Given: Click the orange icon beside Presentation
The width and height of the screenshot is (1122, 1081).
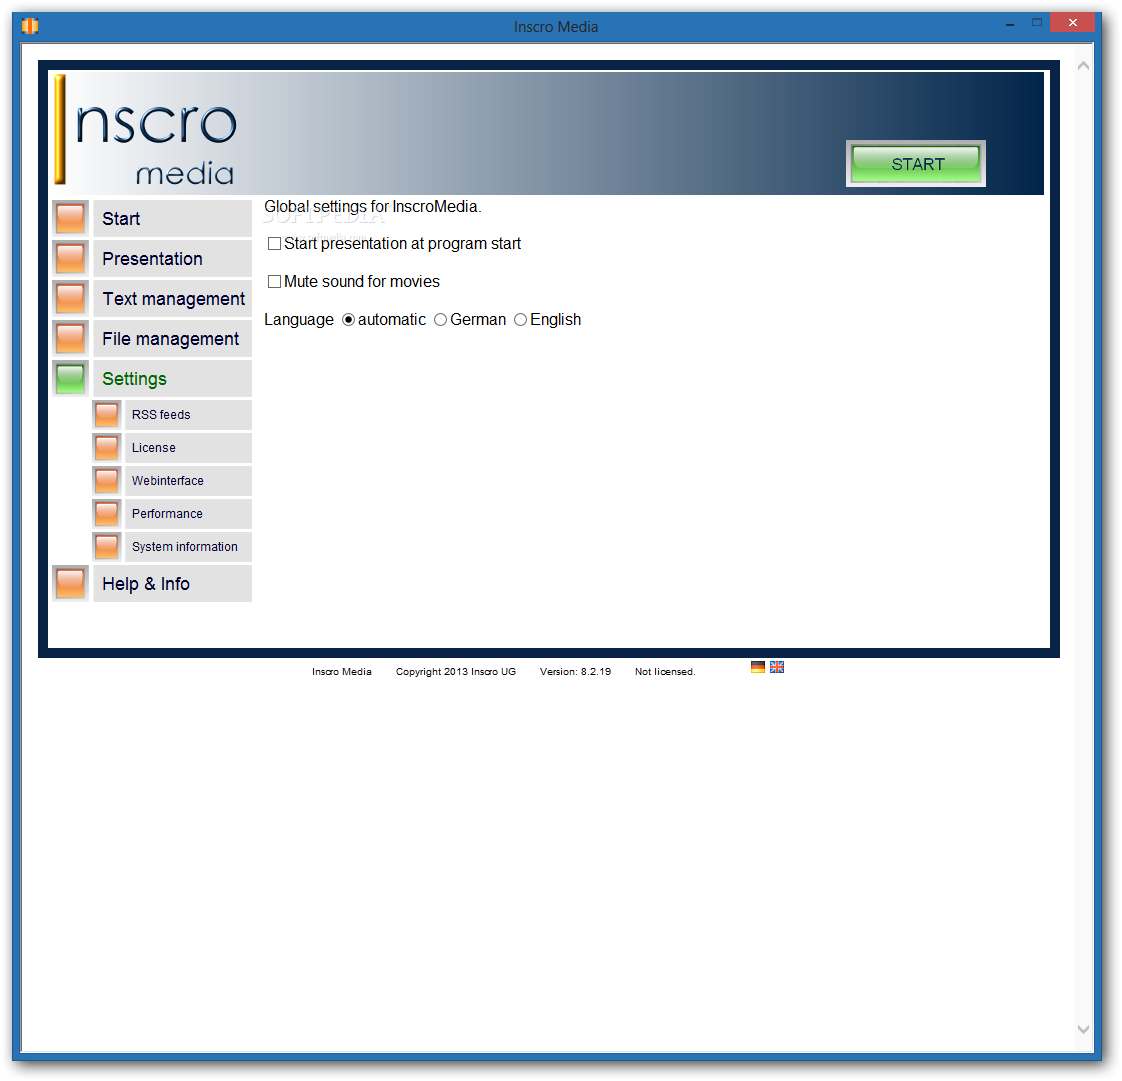Looking at the screenshot, I should click(x=70, y=258).
